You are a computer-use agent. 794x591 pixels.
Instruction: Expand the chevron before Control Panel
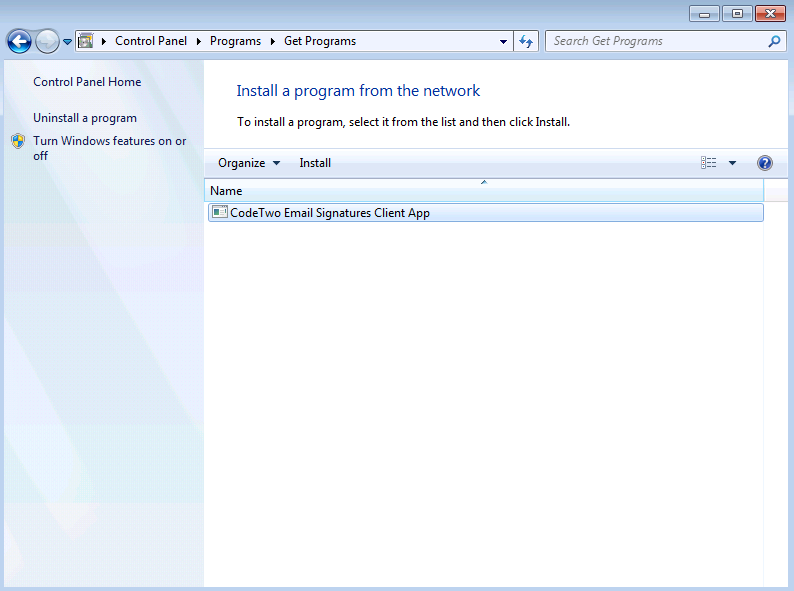104,41
